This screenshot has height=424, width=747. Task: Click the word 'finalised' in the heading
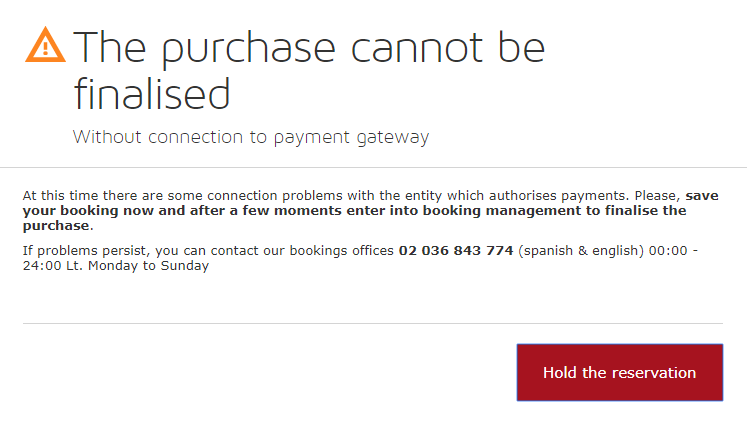[x=152, y=94]
